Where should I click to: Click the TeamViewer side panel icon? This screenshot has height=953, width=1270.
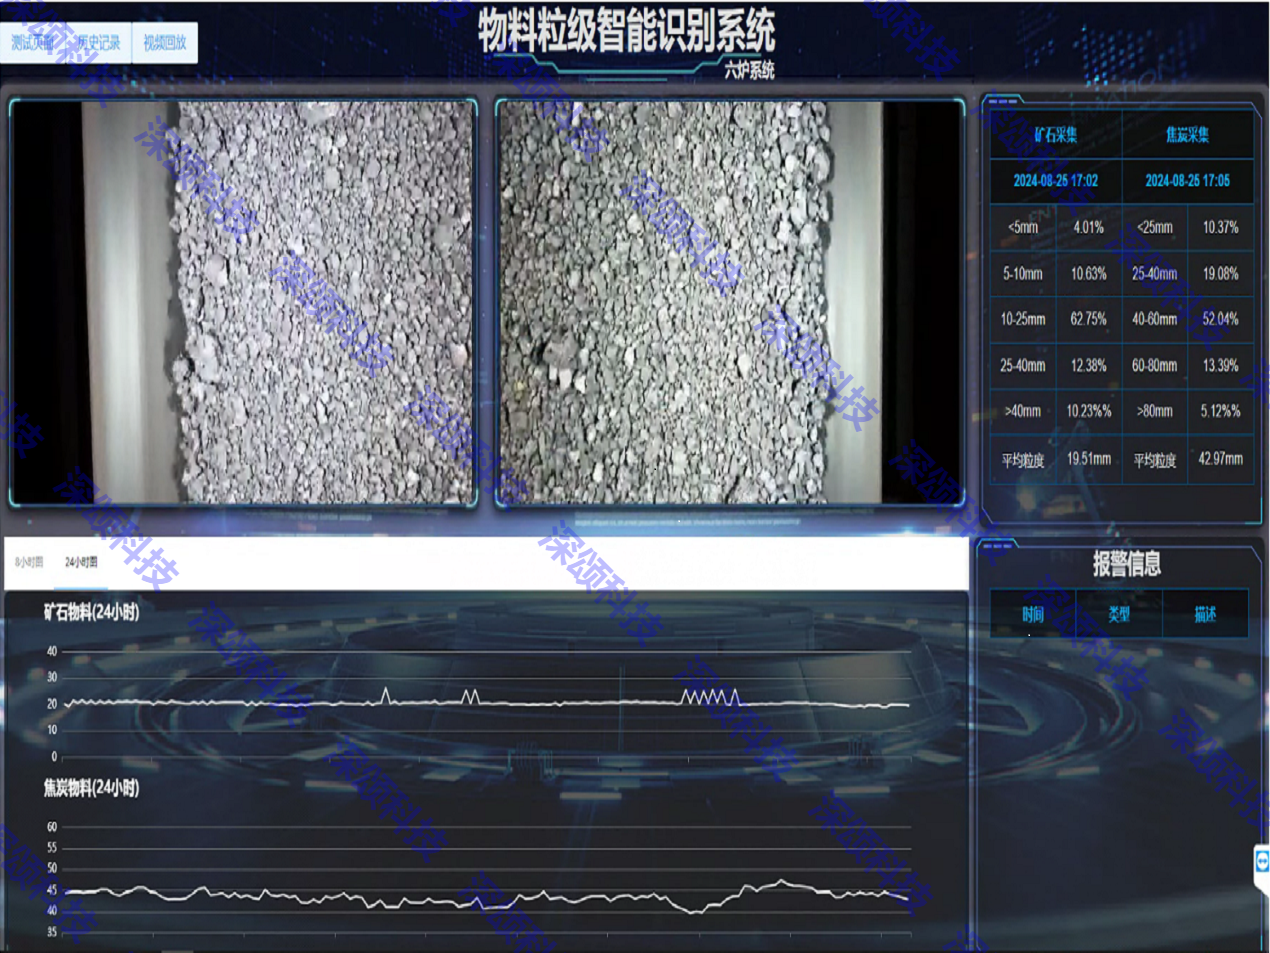1262,861
